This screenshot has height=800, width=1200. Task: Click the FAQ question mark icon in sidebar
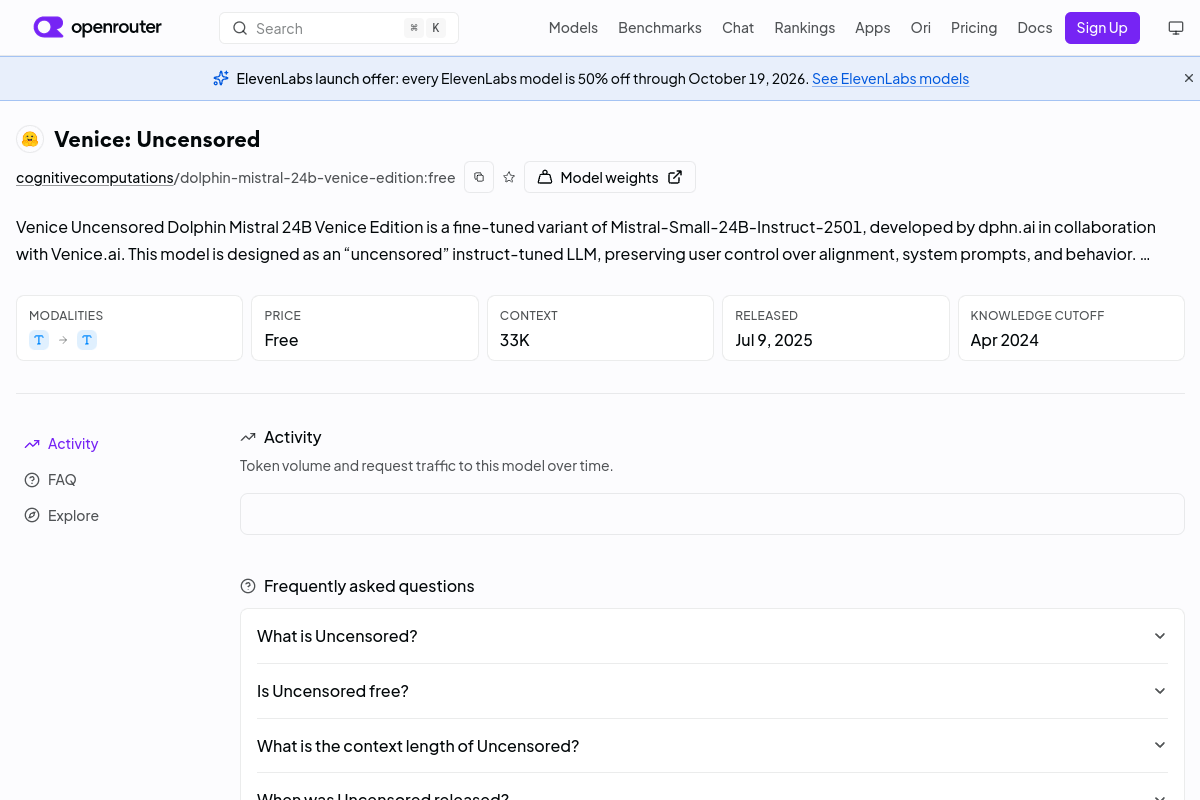click(32, 480)
